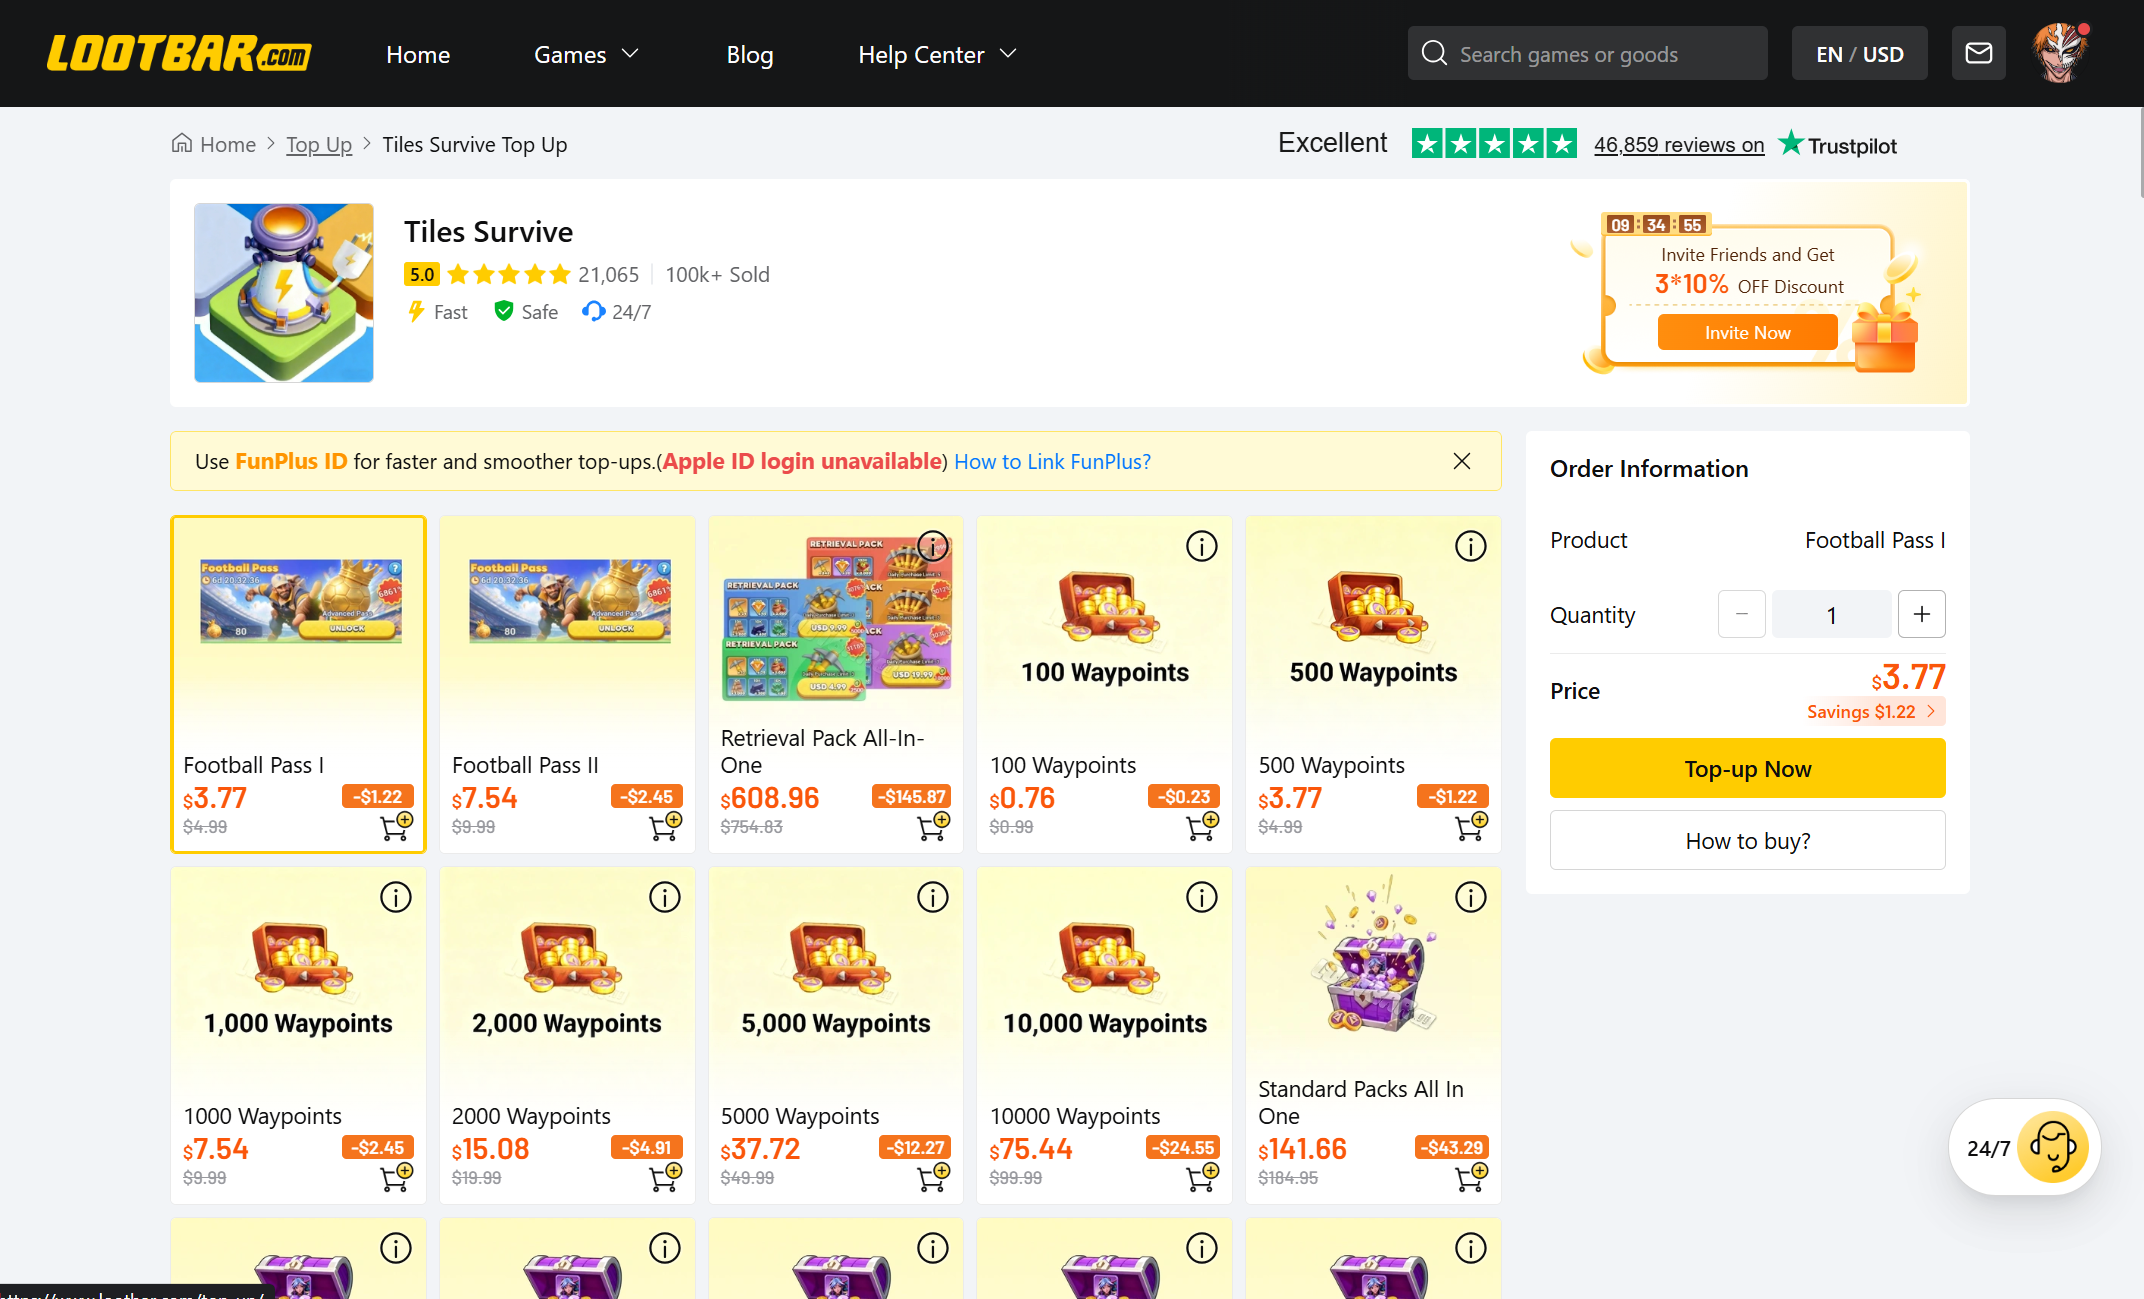Open 46,859 reviews on Trustpilot link
Image resolution: width=2144 pixels, height=1299 pixels.
1679,145
